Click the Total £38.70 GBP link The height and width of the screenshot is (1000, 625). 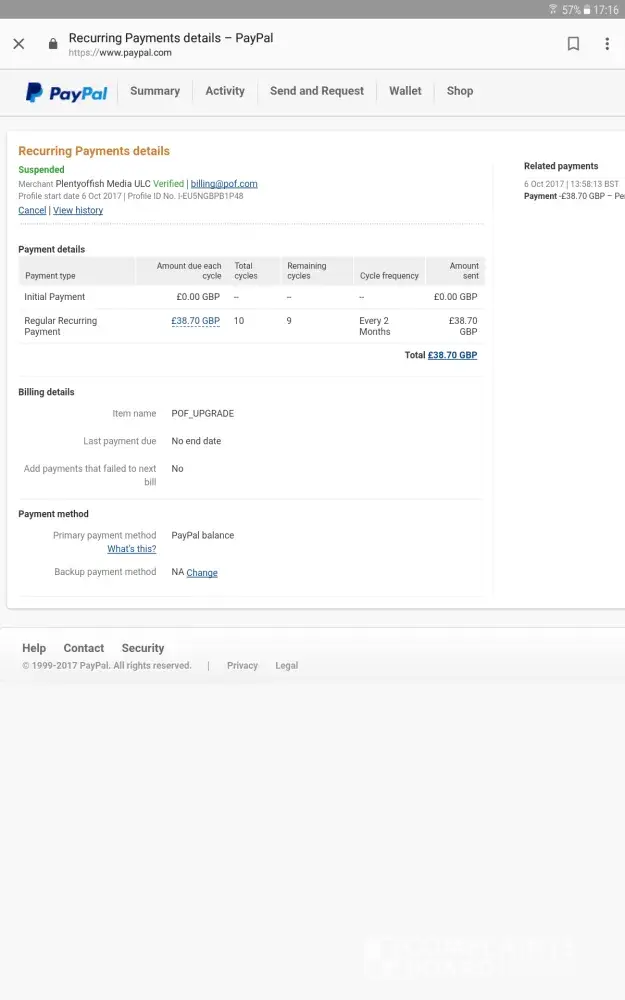[452, 355]
